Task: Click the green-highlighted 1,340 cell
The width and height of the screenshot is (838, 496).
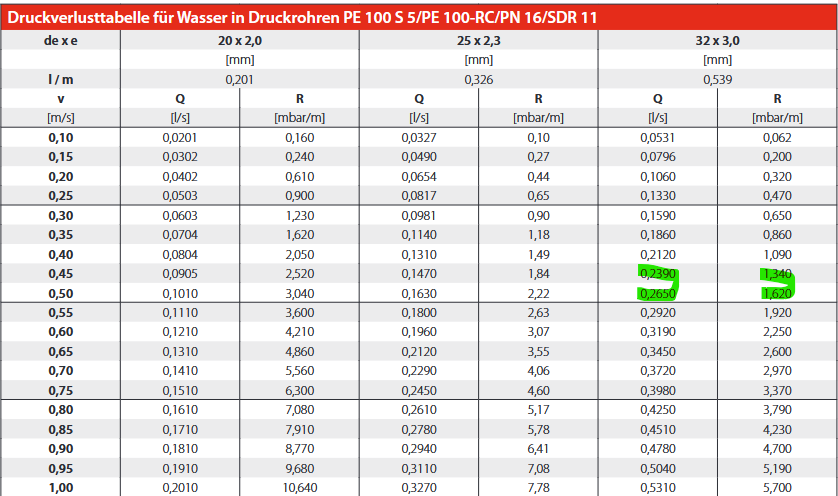Action: [777, 274]
